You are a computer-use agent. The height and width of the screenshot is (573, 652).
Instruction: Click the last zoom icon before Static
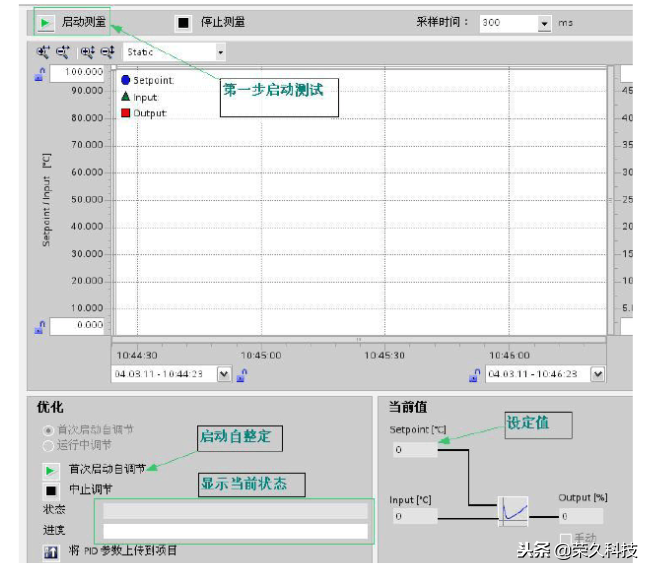coord(107,51)
